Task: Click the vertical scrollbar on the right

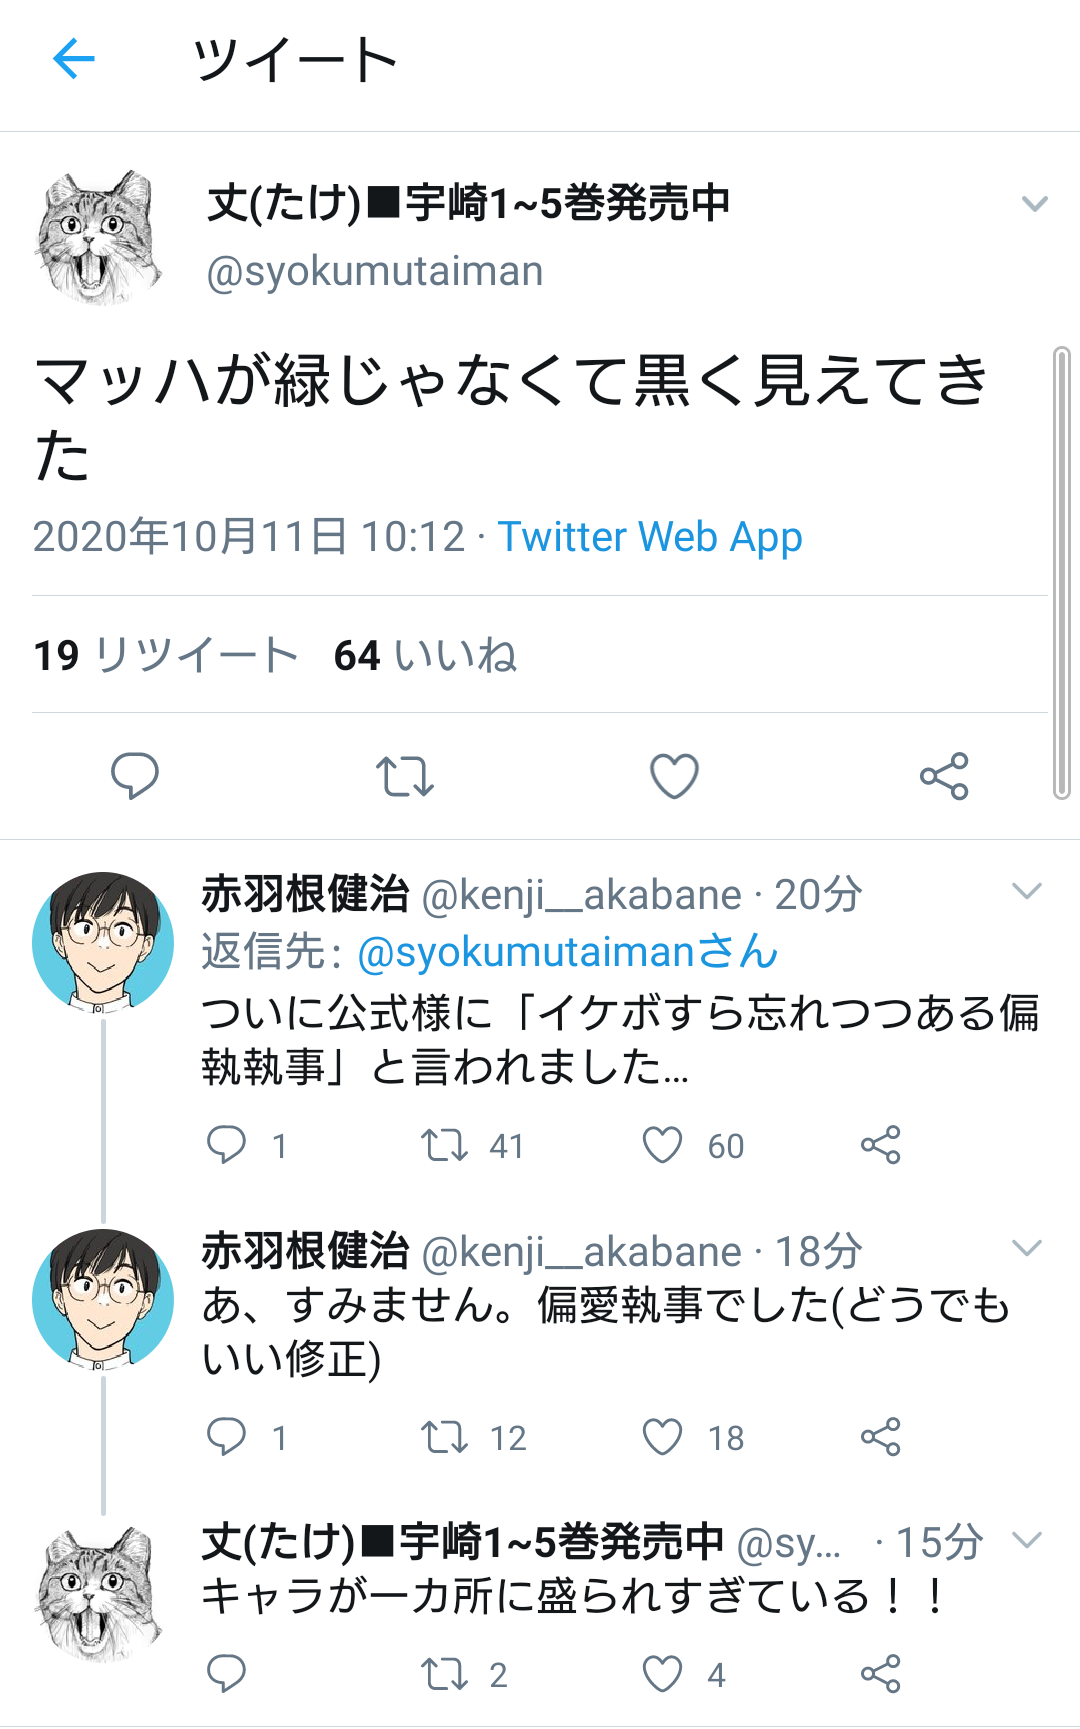Action: [x=1061, y=572]
